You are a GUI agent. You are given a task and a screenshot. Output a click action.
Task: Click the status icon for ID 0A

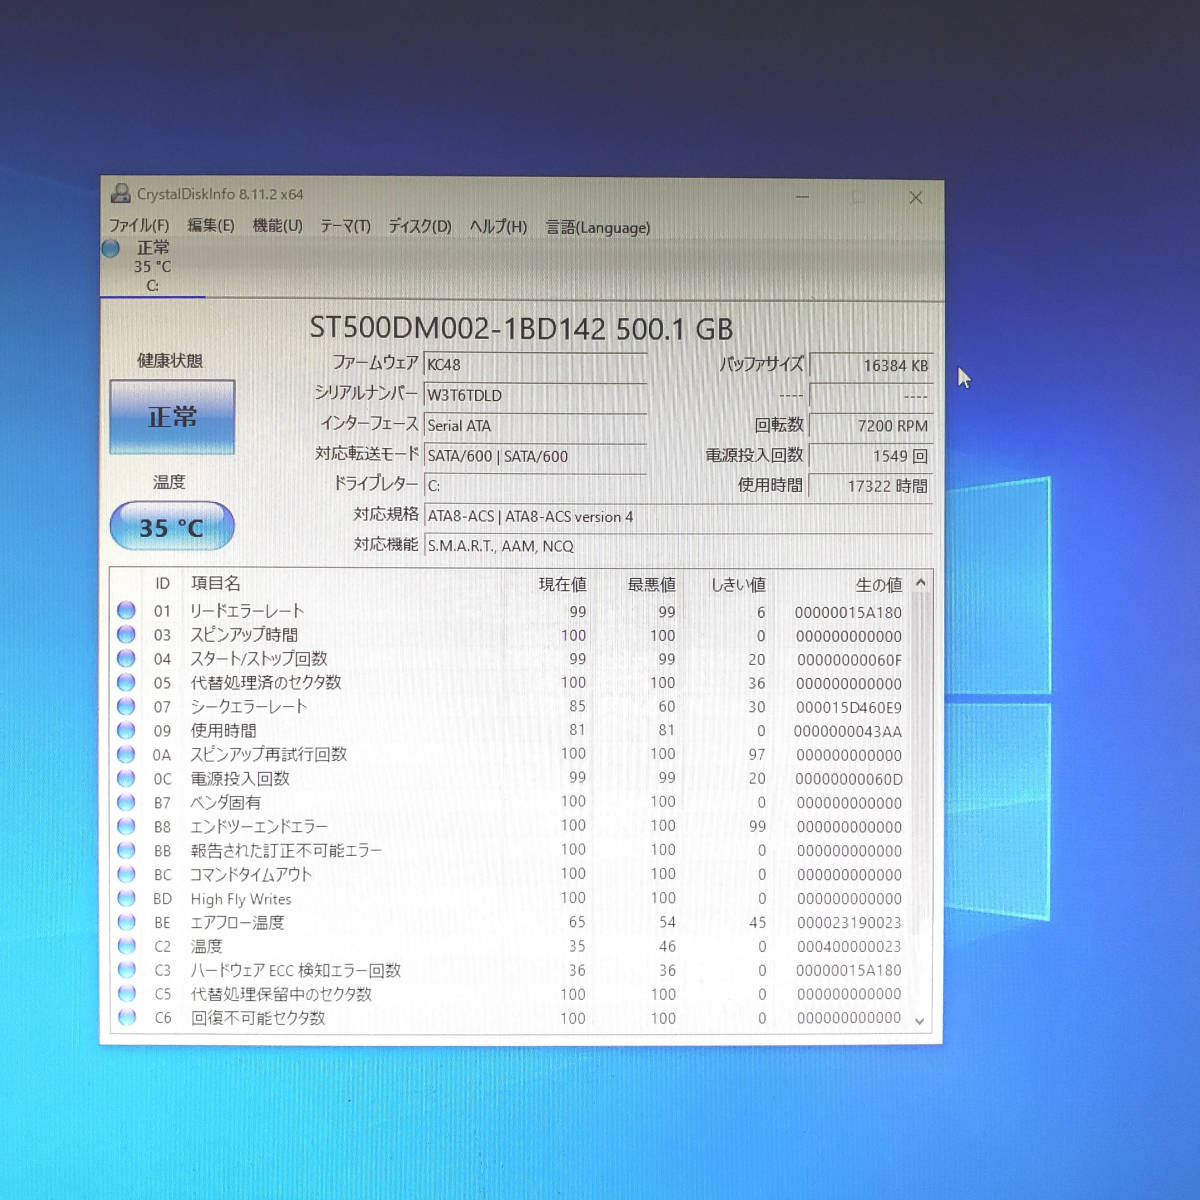tap(126, 754)
